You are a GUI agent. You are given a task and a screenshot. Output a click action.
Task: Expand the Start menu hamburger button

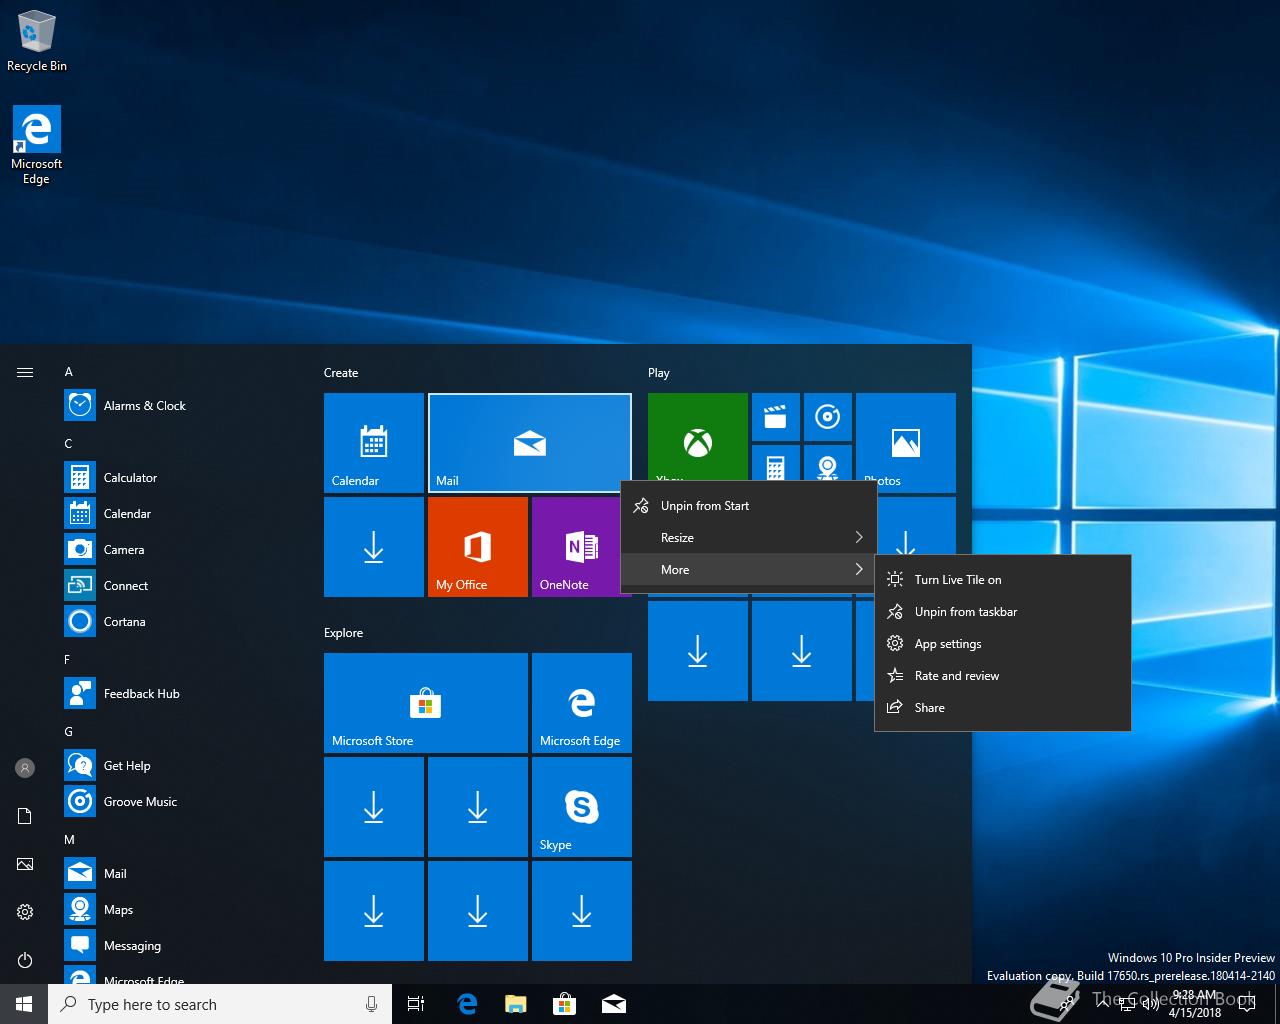tap(25, 372)
